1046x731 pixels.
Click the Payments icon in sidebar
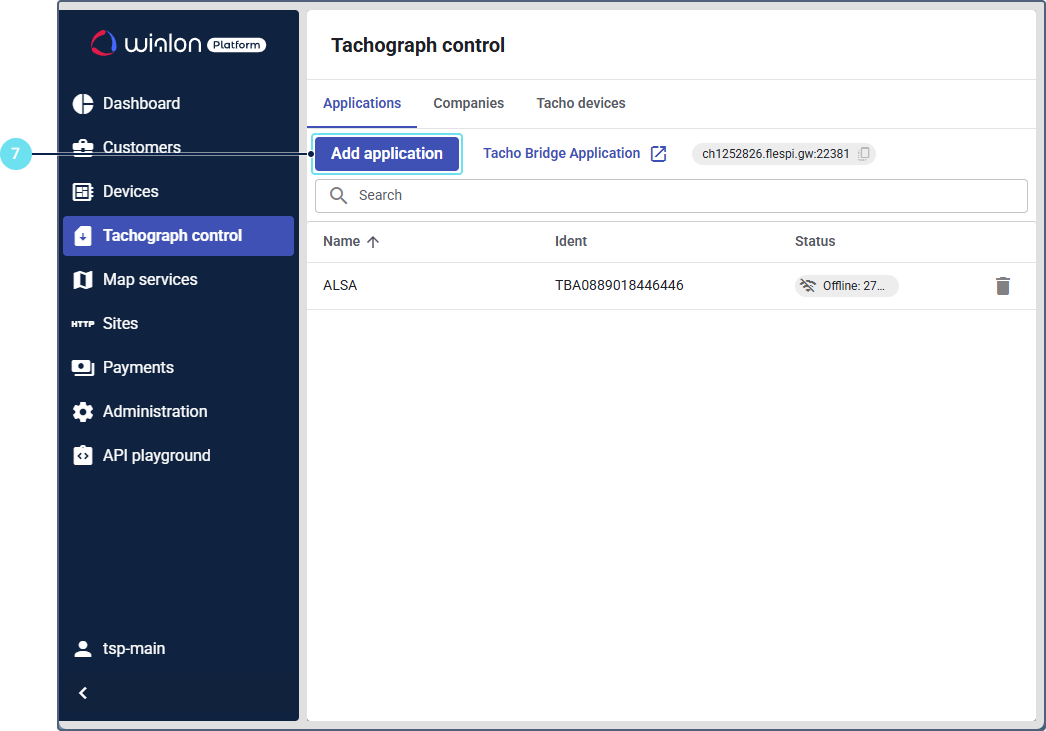[x=83, y=368]
